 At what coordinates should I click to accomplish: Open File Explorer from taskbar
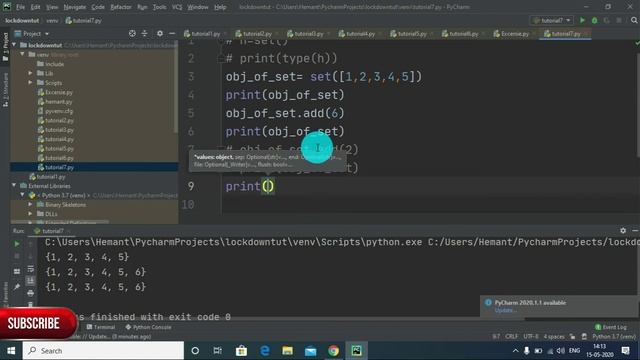[287, 351]
